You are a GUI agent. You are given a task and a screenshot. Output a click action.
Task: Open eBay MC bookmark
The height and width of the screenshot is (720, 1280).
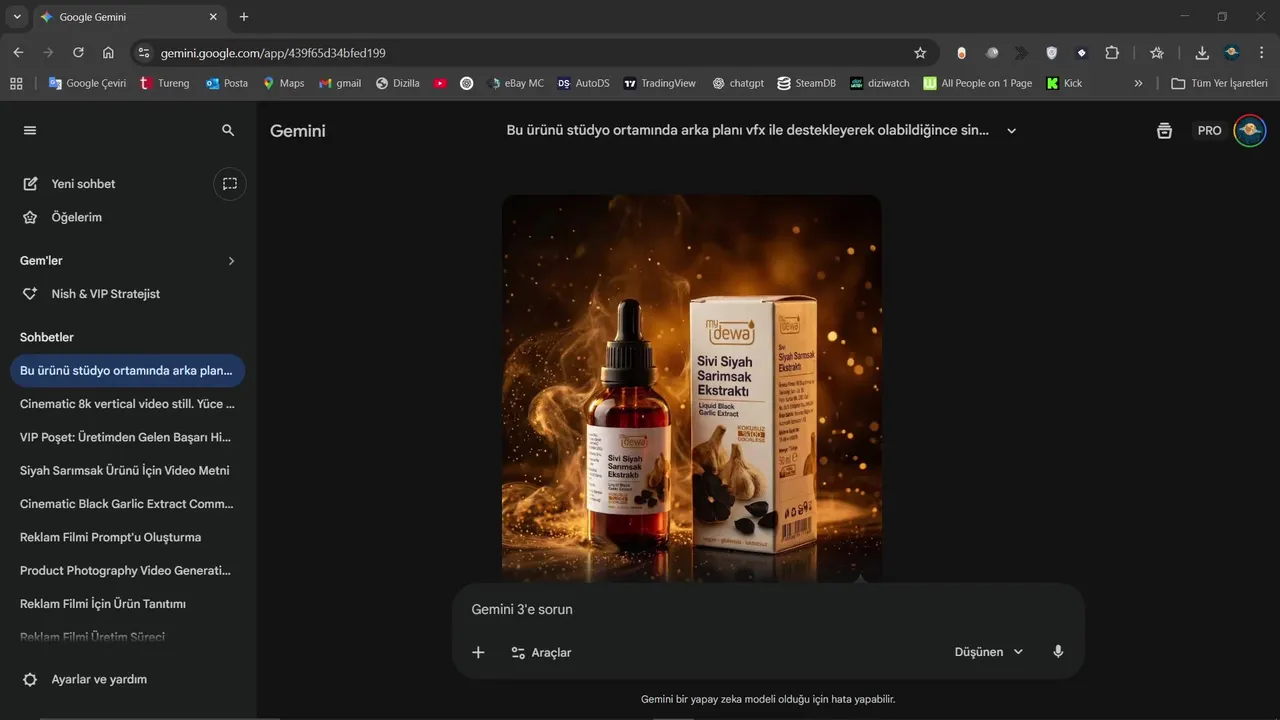pos(515,83)
